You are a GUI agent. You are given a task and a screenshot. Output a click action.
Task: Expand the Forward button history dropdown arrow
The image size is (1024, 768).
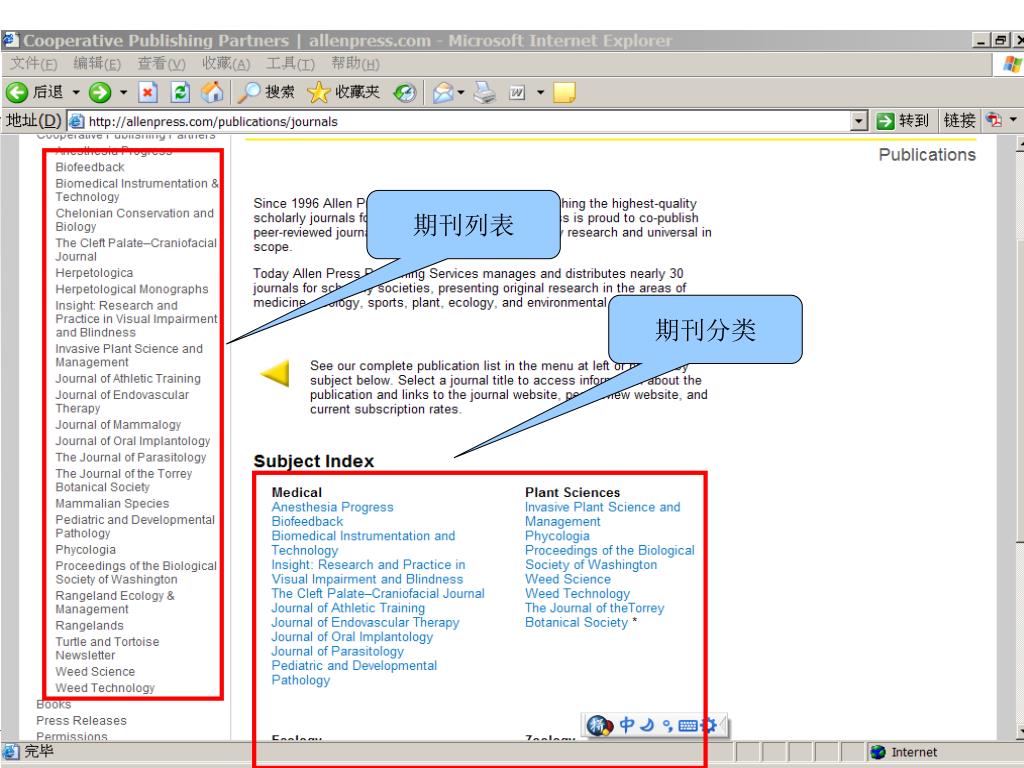pyautogui.click(x=123, y=93)
